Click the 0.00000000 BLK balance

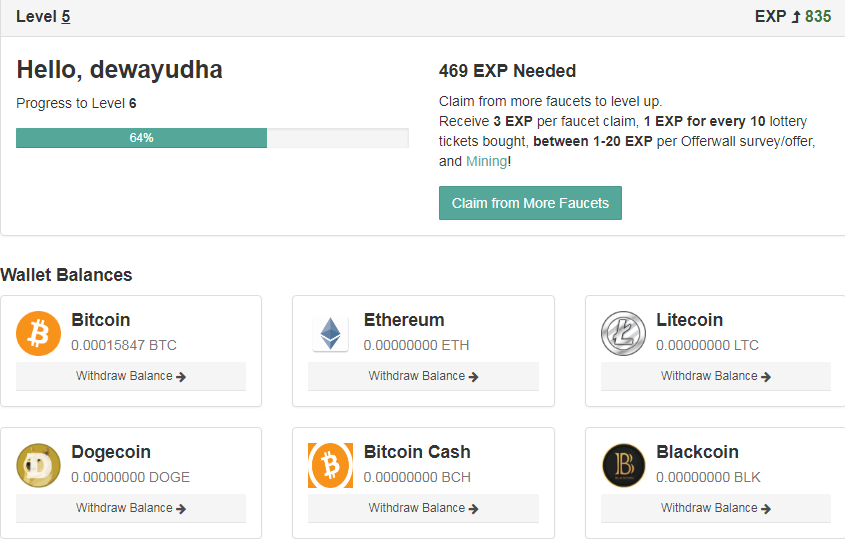coord(708,477)
